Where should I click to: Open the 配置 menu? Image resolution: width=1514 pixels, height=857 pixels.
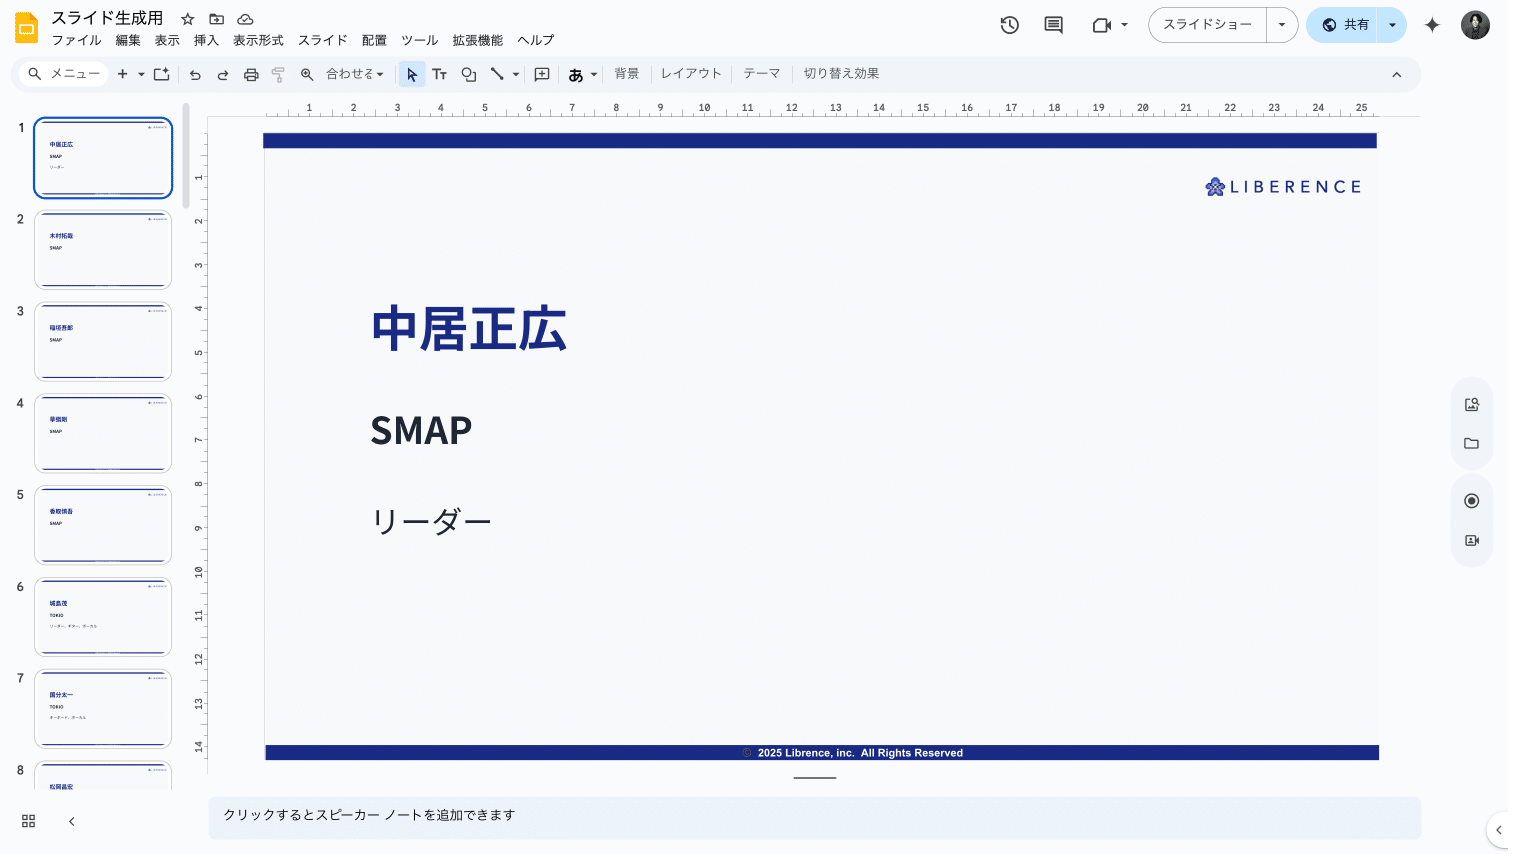click(374, 41)
